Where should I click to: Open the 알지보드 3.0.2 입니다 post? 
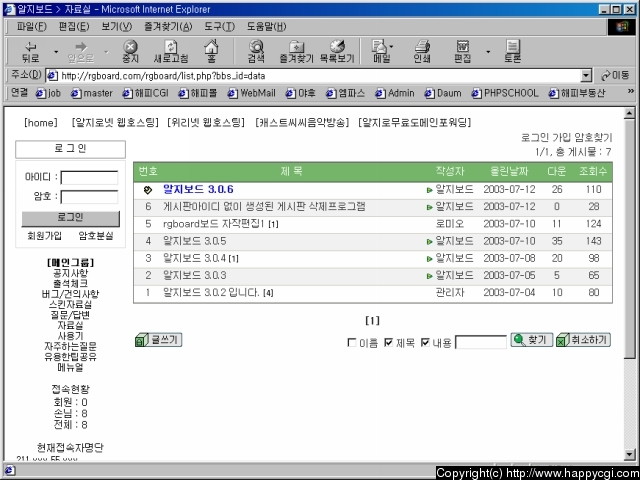pyautogui.click(x=211, y=293)
